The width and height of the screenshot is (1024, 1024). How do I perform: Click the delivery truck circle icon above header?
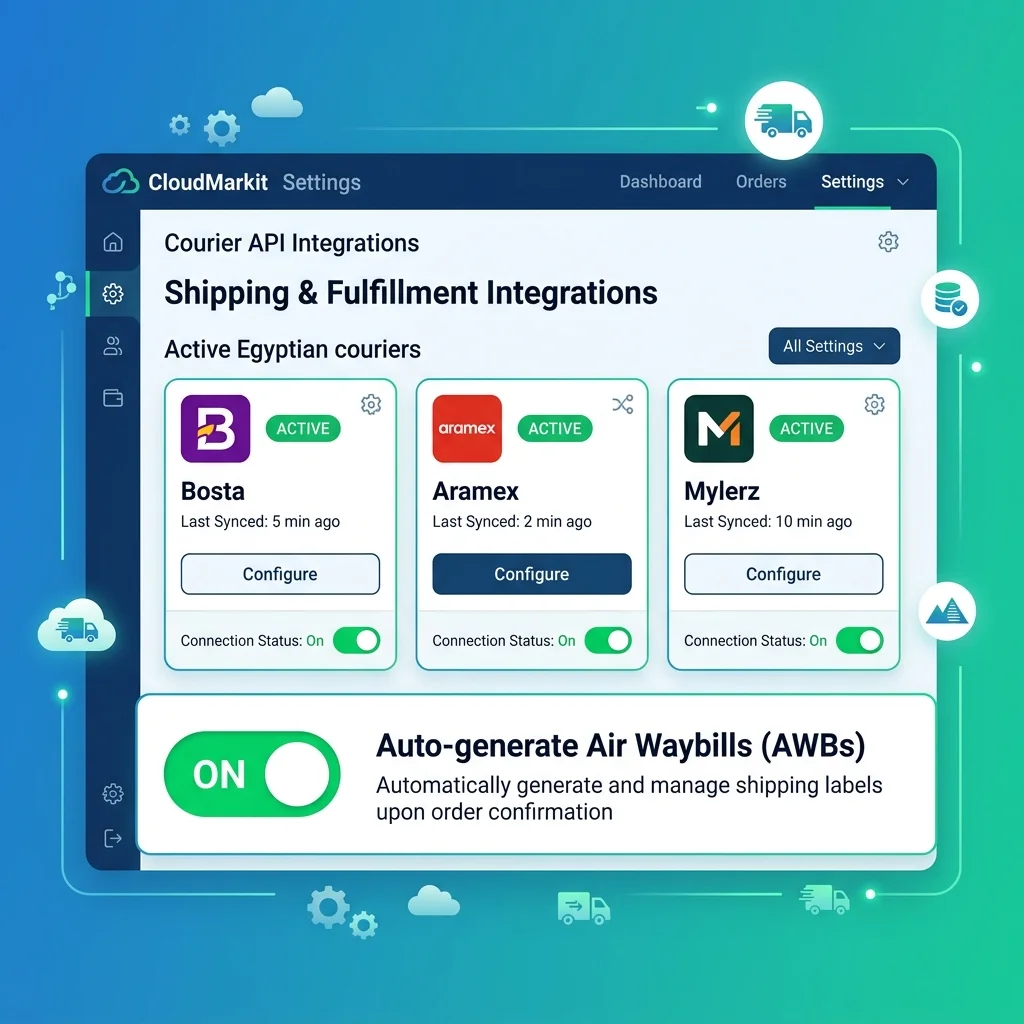(784, 121)
